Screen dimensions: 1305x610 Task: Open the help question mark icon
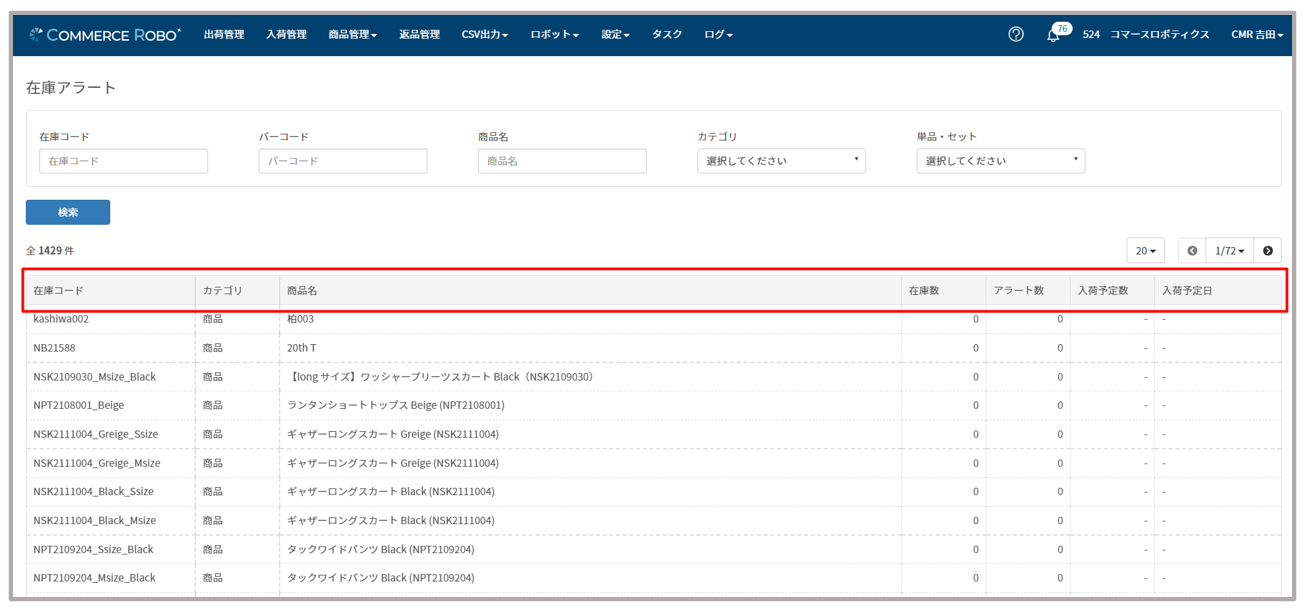pos(1016,34)
